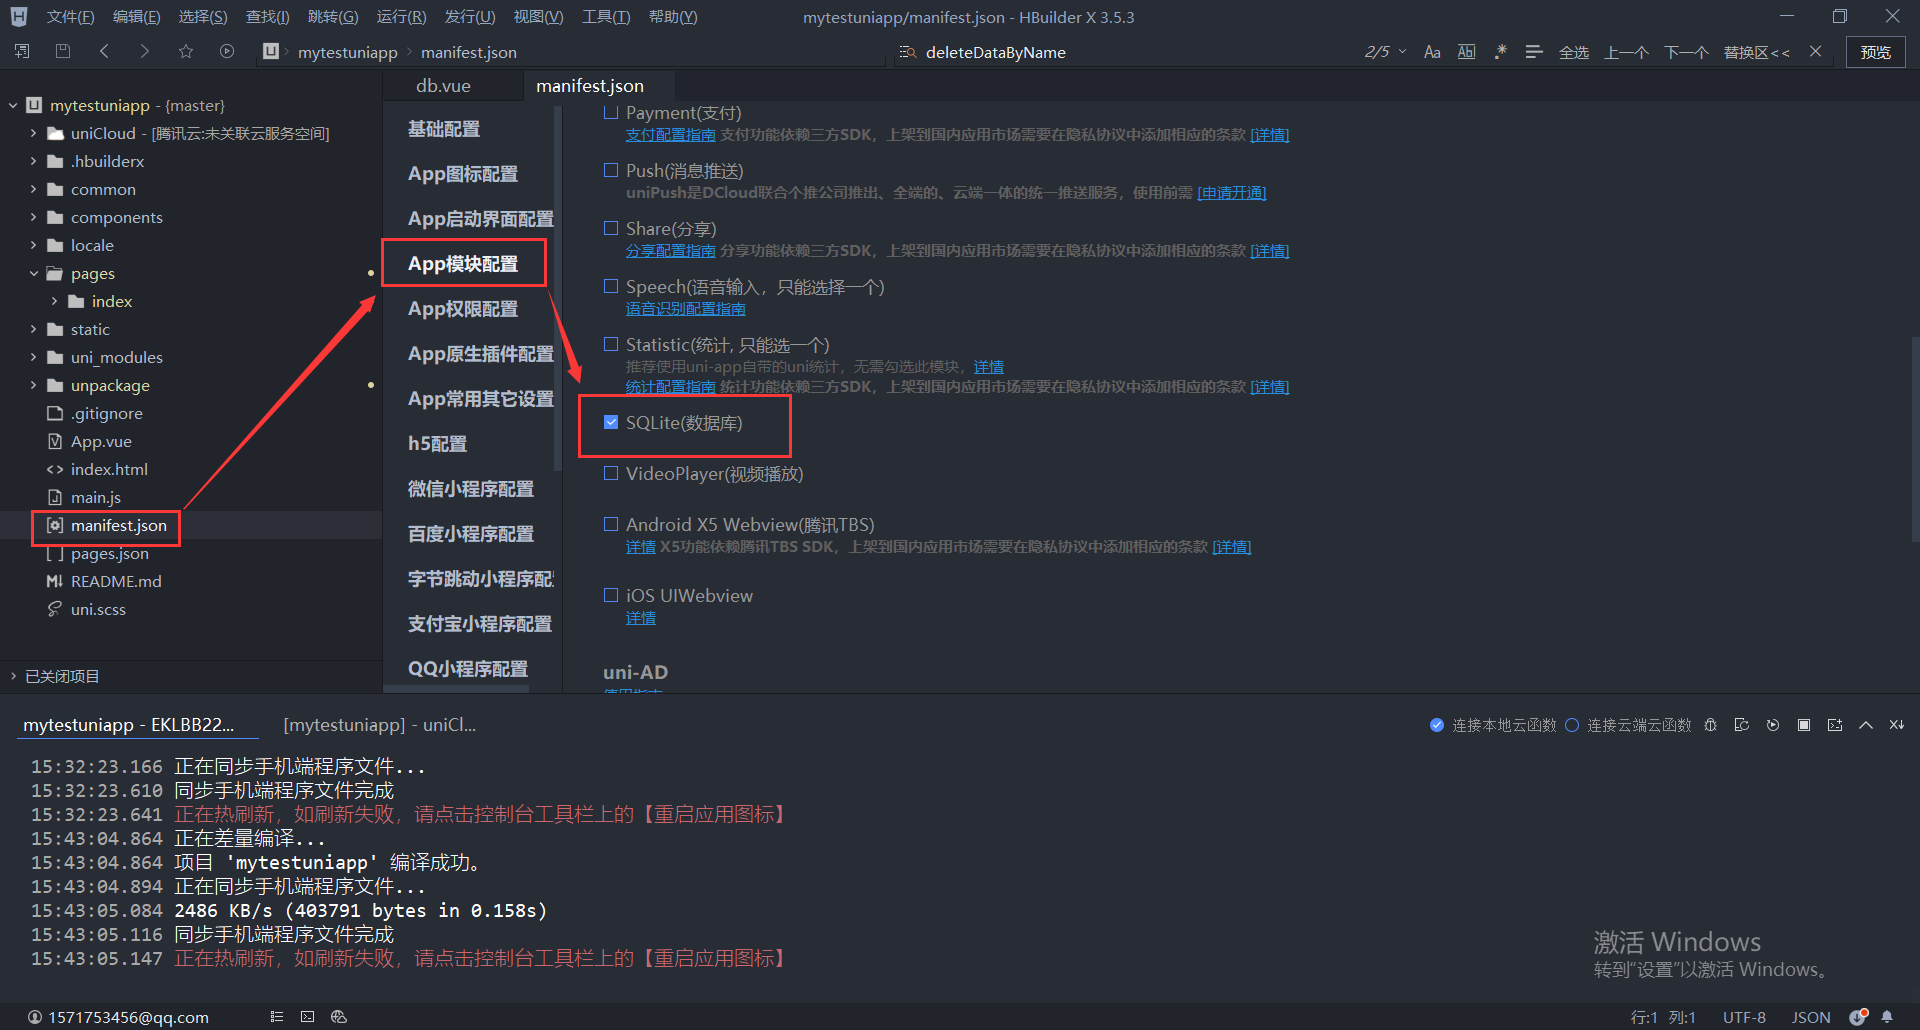Viewport: 1920px width, 1030px height.
Task: Expand the uniCloud folder in project tree
Action: 32,133
